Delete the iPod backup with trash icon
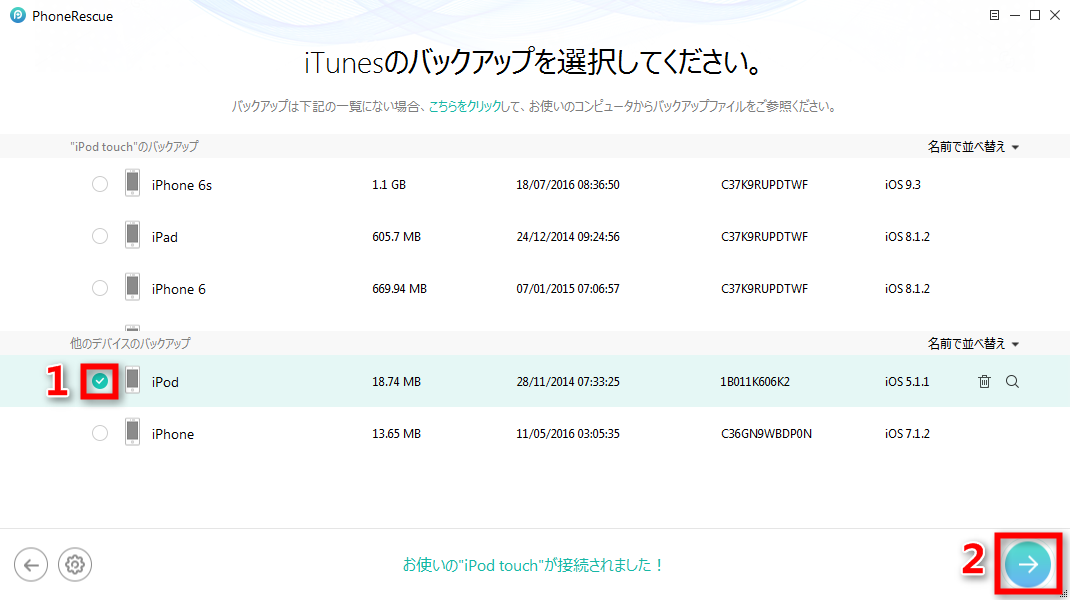1070x600 pixels. [x=984, y=382]
